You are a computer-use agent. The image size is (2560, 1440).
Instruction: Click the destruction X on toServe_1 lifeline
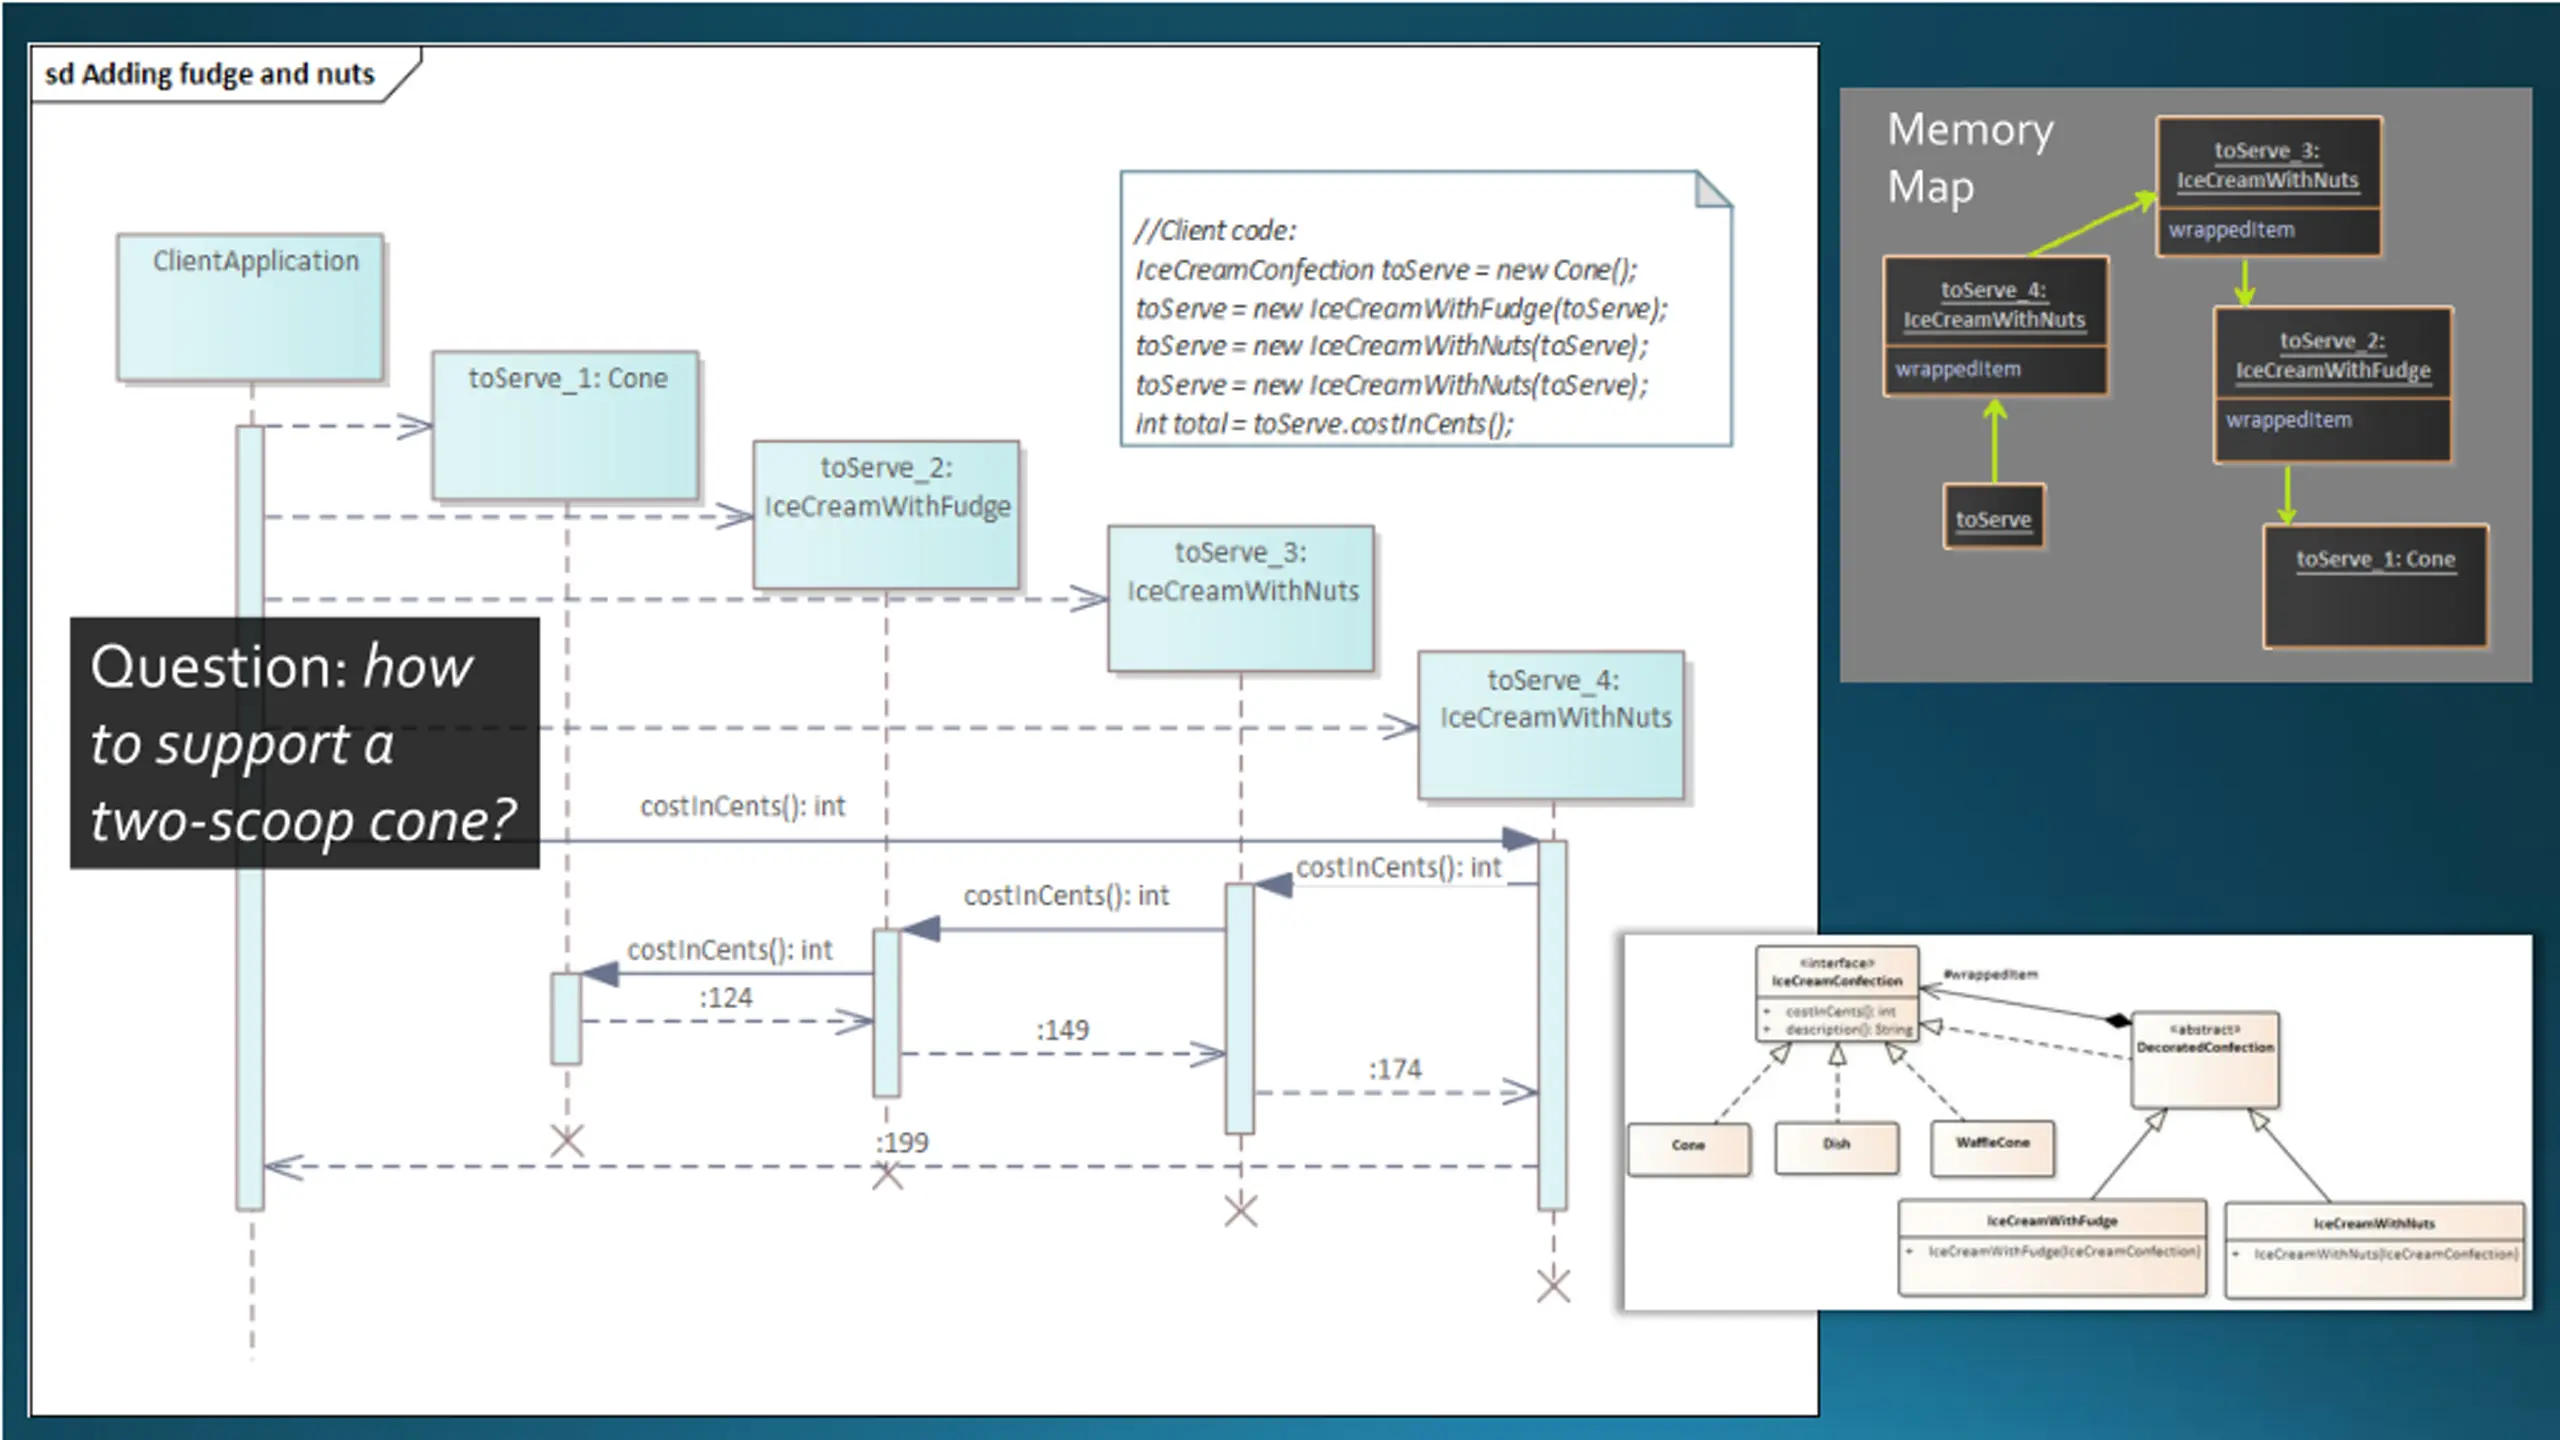(567, 1140)
